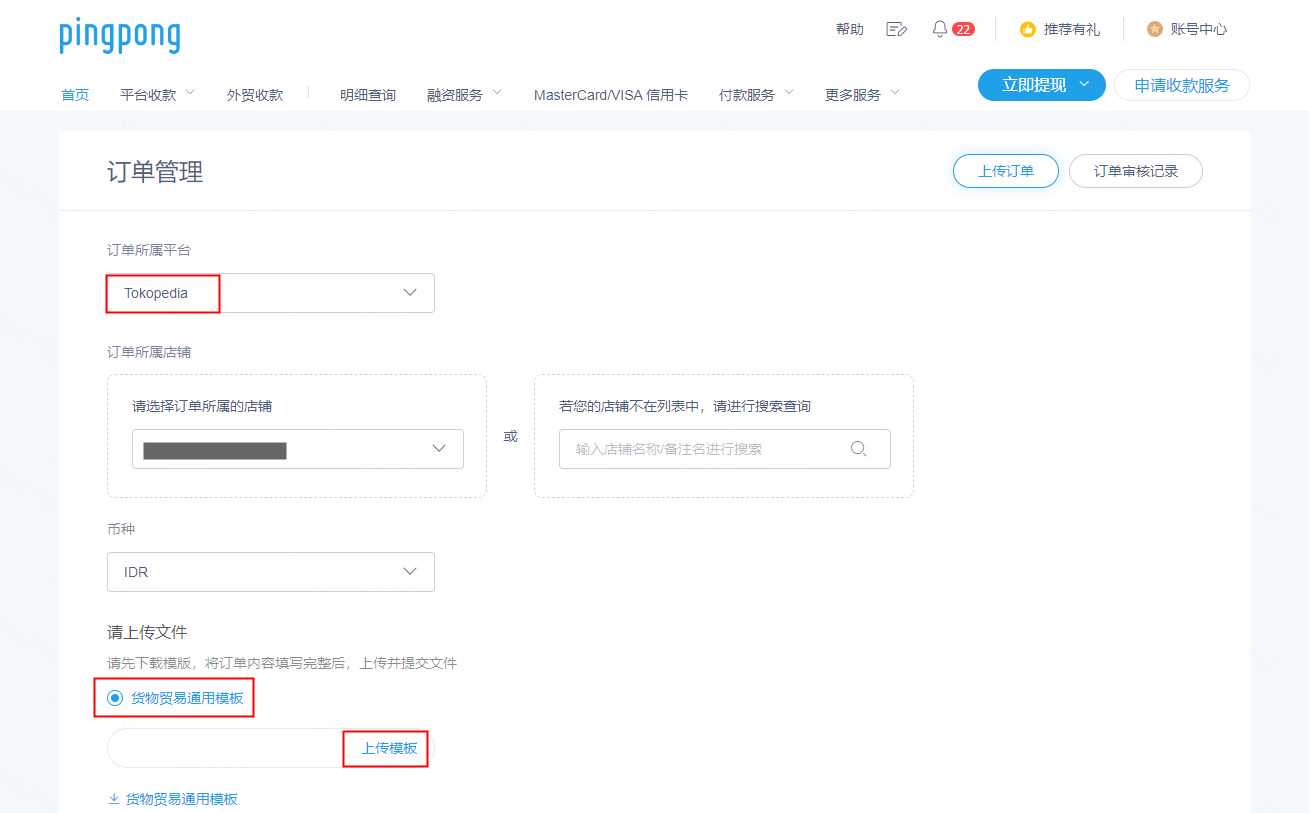Image resolution: width=1309 pixels, height=813 pixels.
Task: Open MasterCard/VISA 信用卡 menu item
Action: coord(611,95)
